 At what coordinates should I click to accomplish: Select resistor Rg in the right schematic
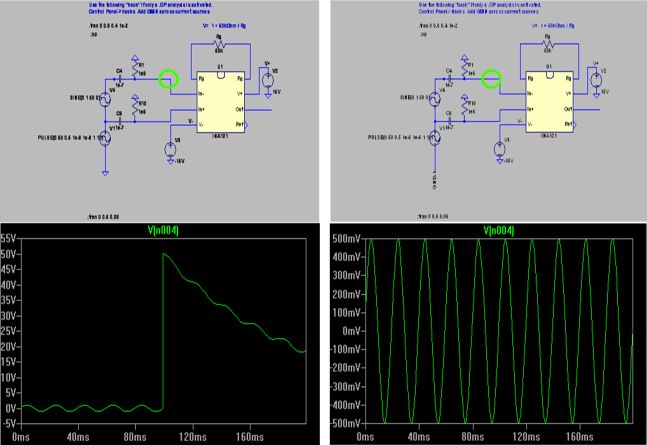pyautogui.click(x=548, y=44)
